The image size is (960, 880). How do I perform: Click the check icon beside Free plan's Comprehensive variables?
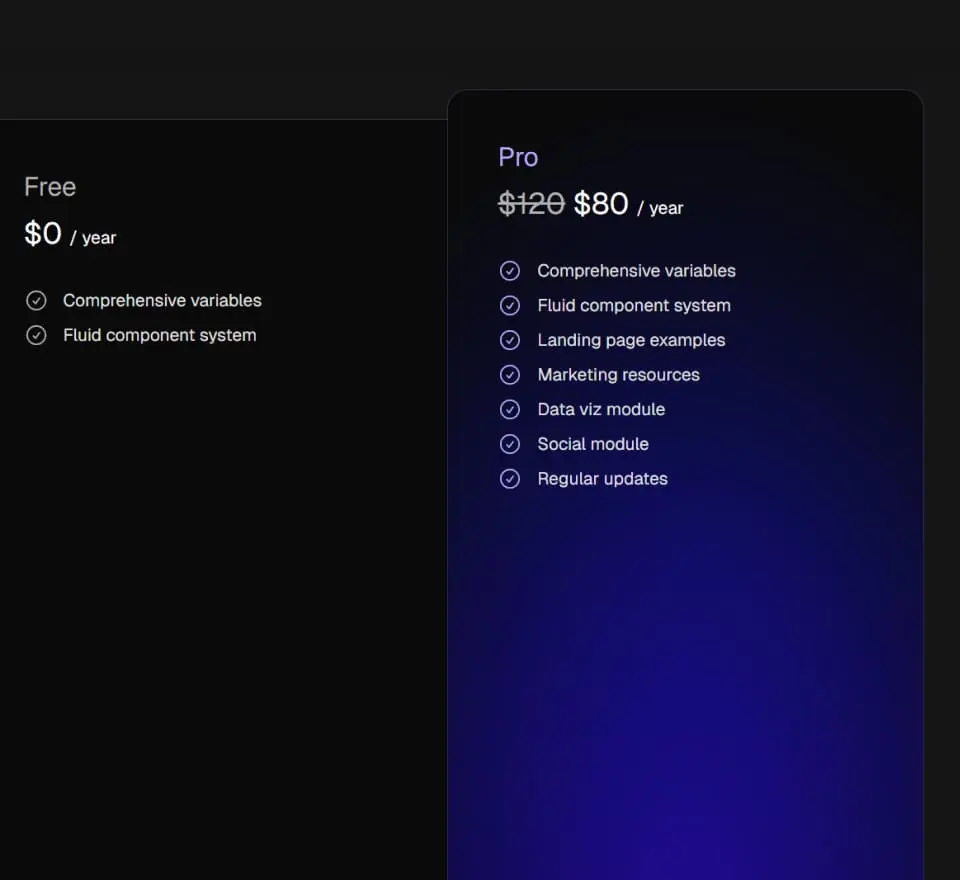click(x=36, y=301)
